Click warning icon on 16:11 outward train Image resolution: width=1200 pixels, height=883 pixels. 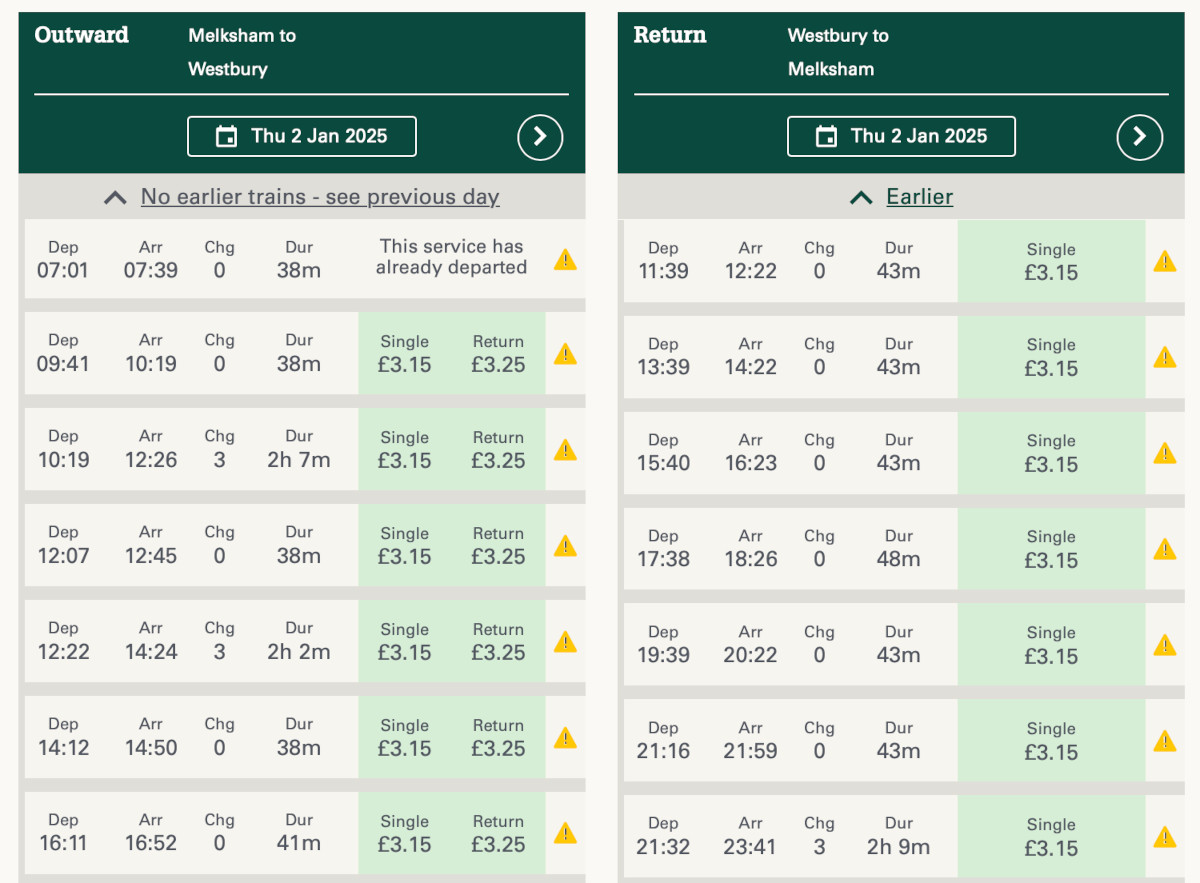pos(565,834)
